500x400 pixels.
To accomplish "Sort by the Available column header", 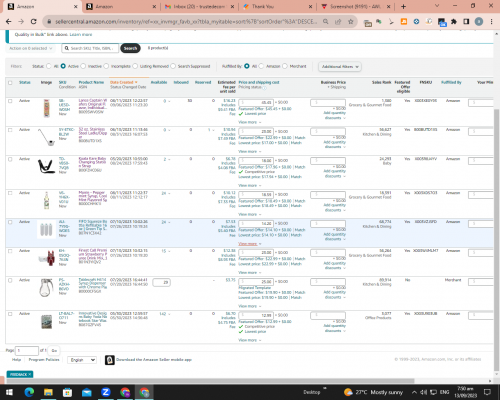I will 159,82.
